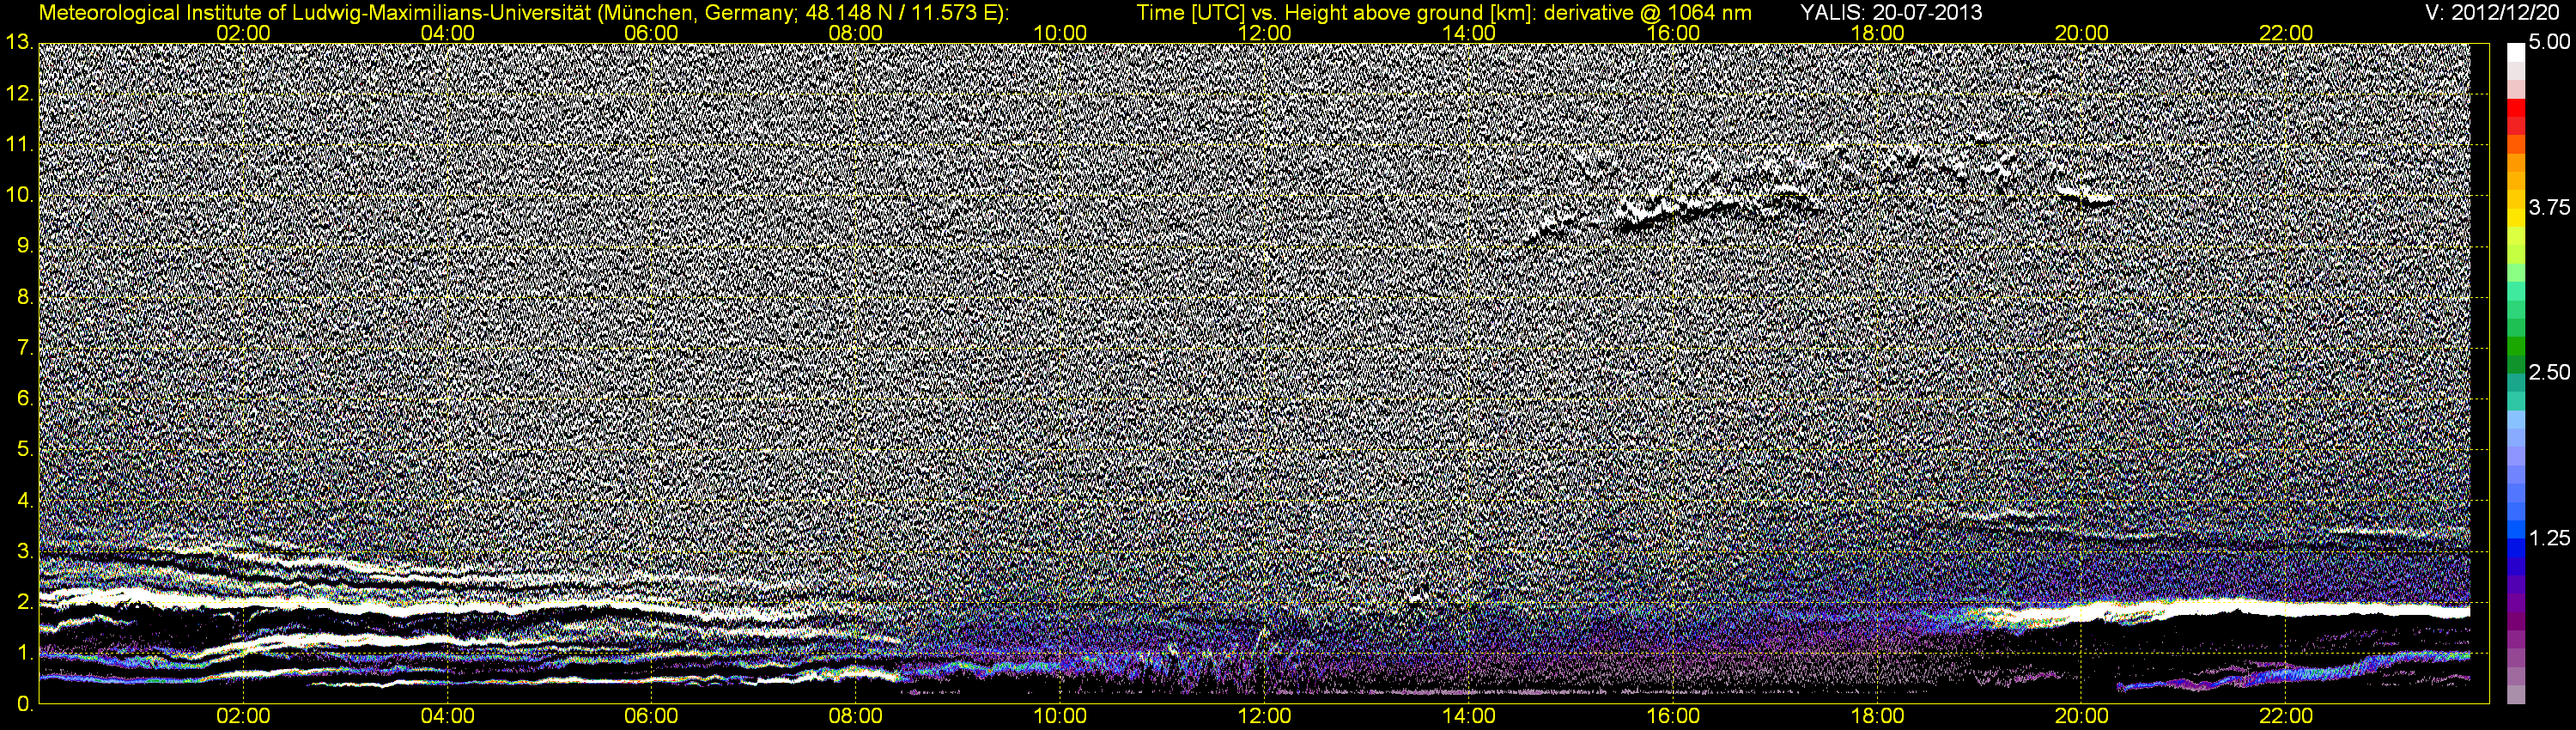The image size is (2576, 730).
Task: Click the colorbar value "3.75"
Action: [2549, 208]
